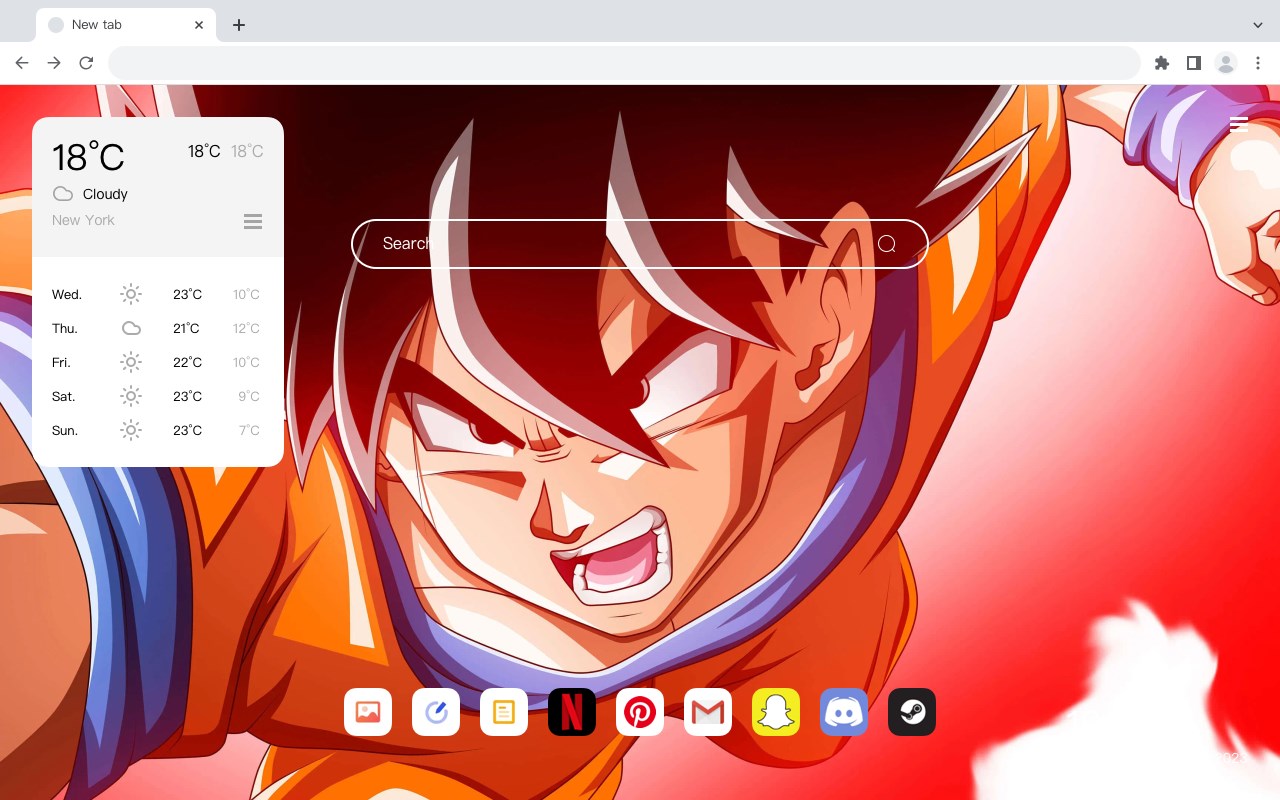The height and width of the screenshot is (800, 1280).
Task: Open Chrome's three-dot menu
Action: click(1258, 63)
